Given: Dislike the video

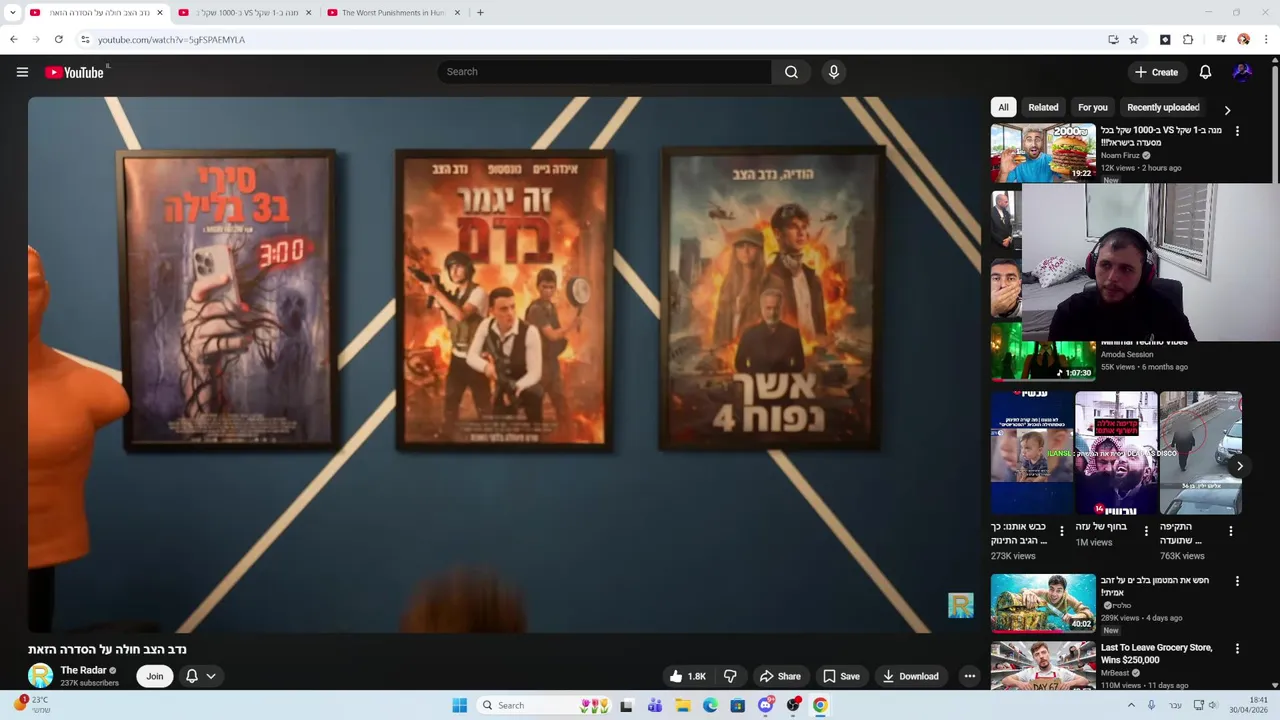Looking at the screenshot, I should [730, 676].
